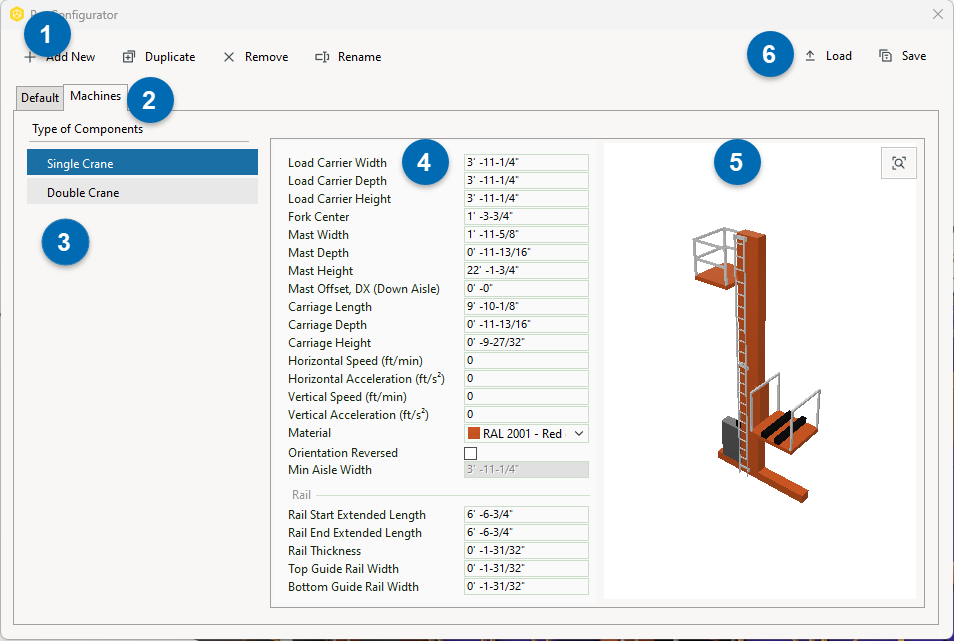Select the Machines tab
Viewport: 954px width, 641px height.
(x=95, y=95)
